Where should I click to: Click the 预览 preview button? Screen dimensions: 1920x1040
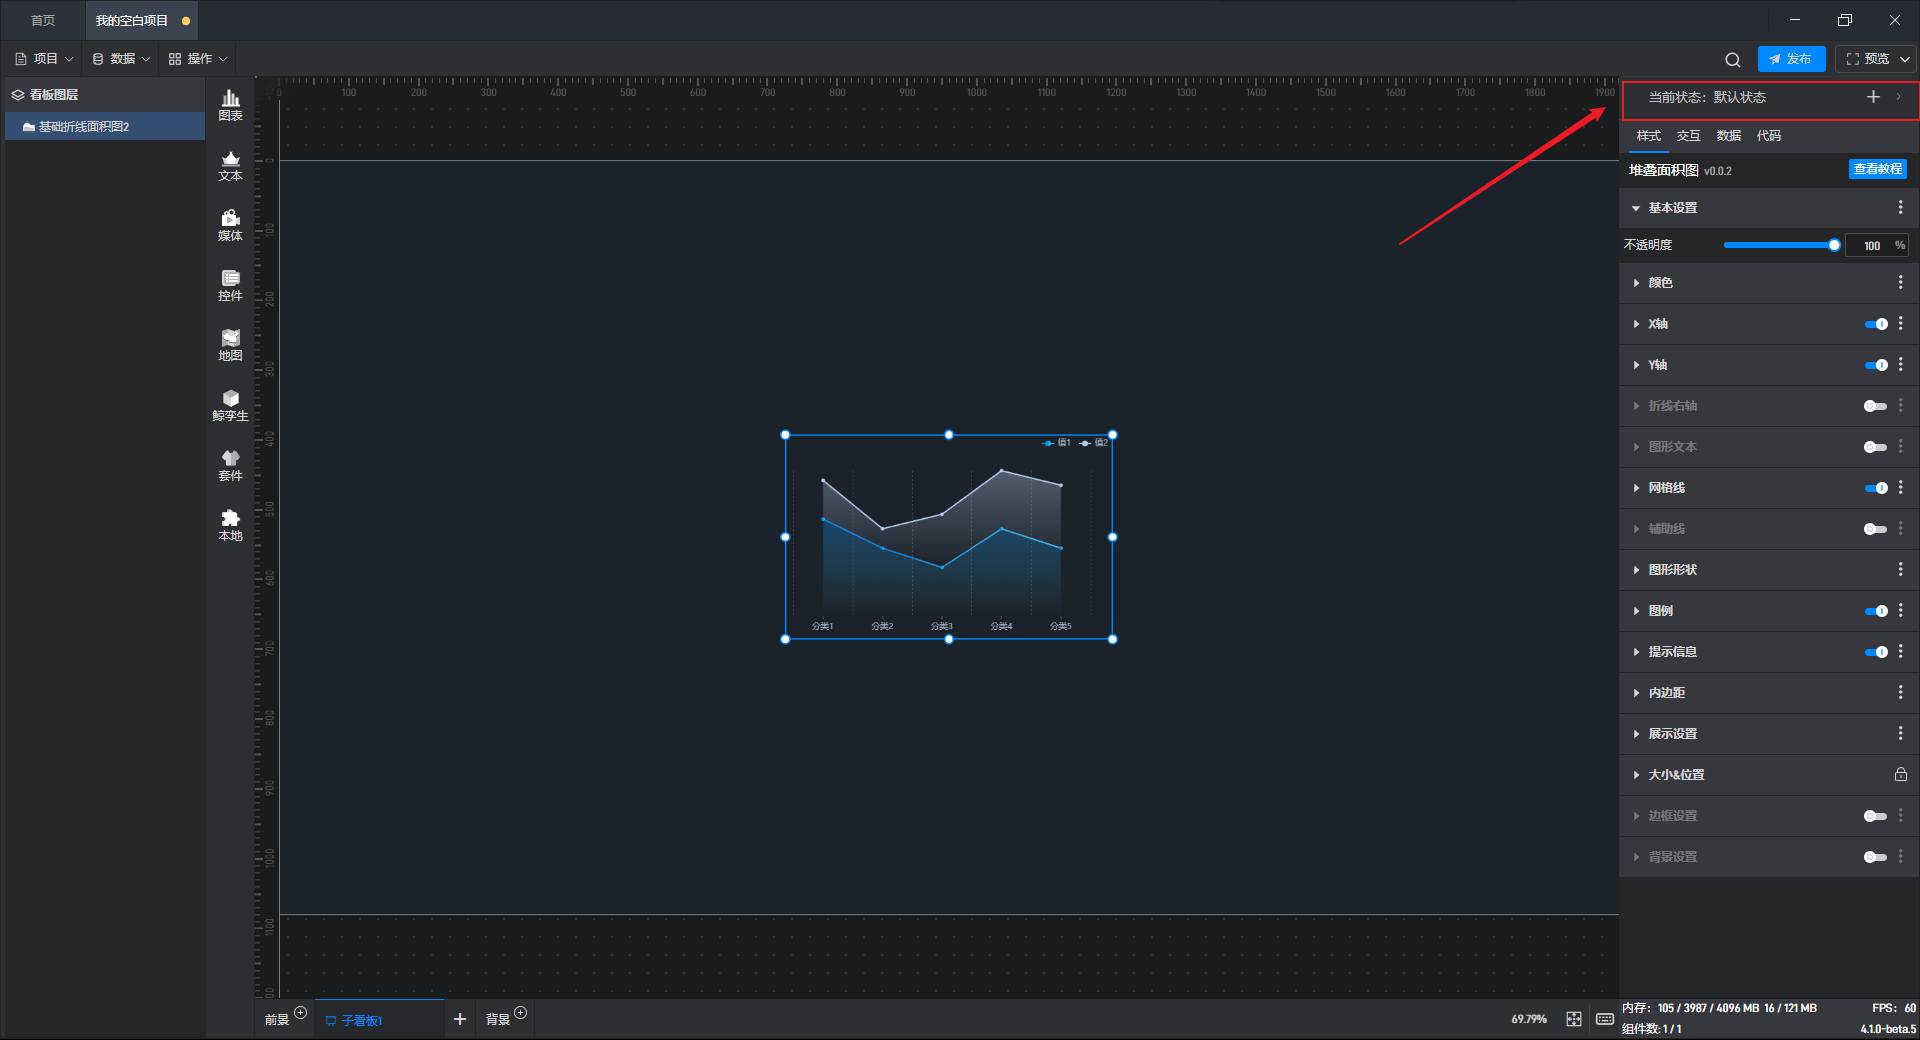(1867, 59)
